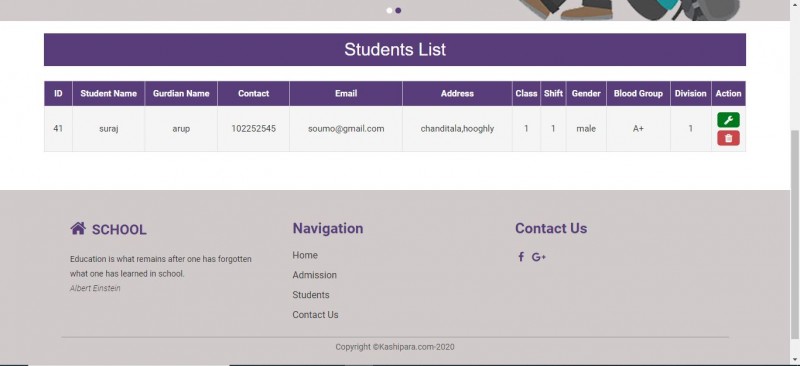Delete student suraj with the red trash button
The width and height of the screenshot is (800, 366).
point(728,138)
